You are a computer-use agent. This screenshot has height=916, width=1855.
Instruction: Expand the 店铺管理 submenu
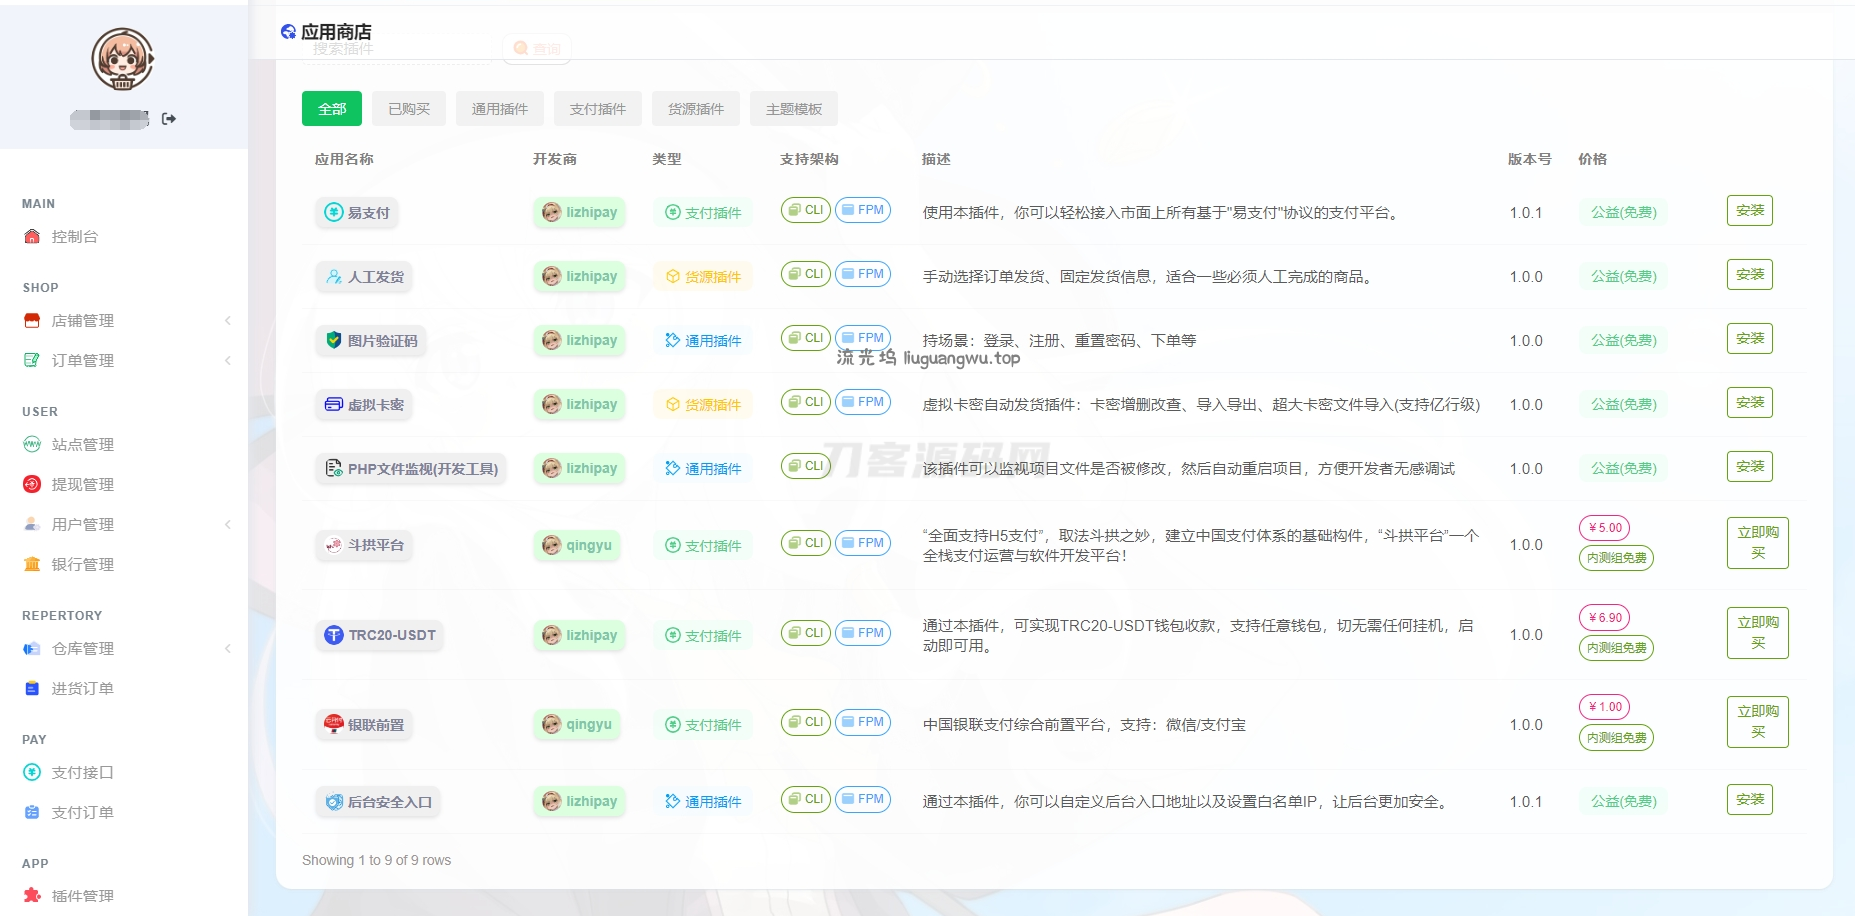(x=228, y=321)
